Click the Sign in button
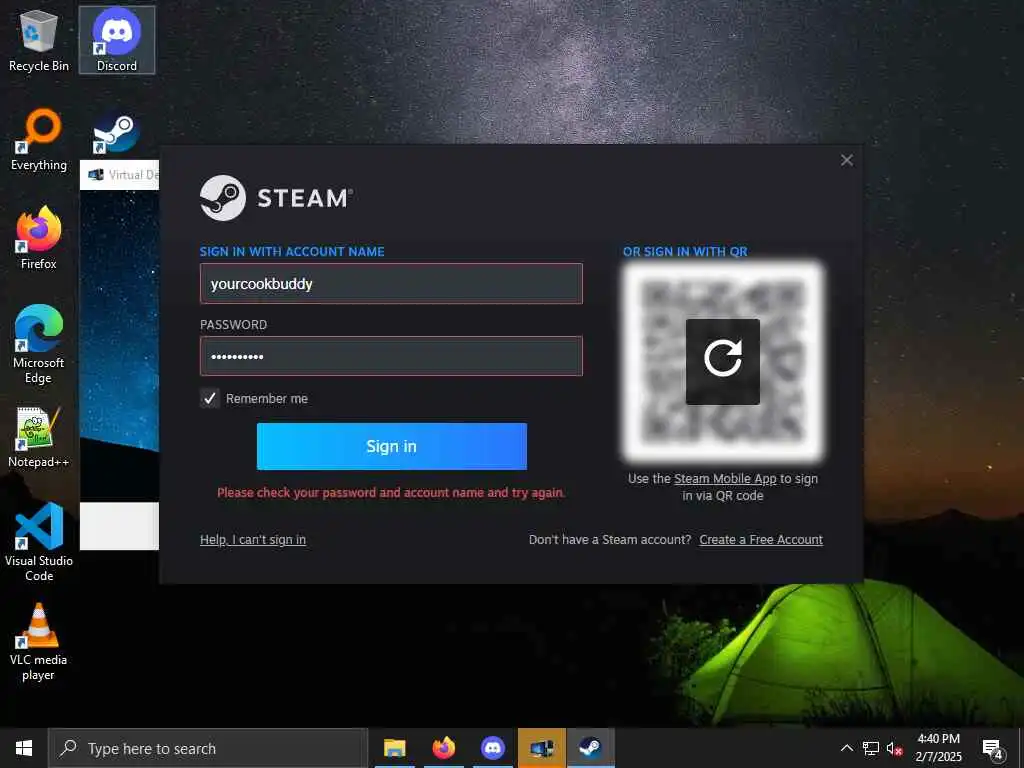Image resolution: width=1024 pixels, height=768 pixels. (x=391, y=446)
